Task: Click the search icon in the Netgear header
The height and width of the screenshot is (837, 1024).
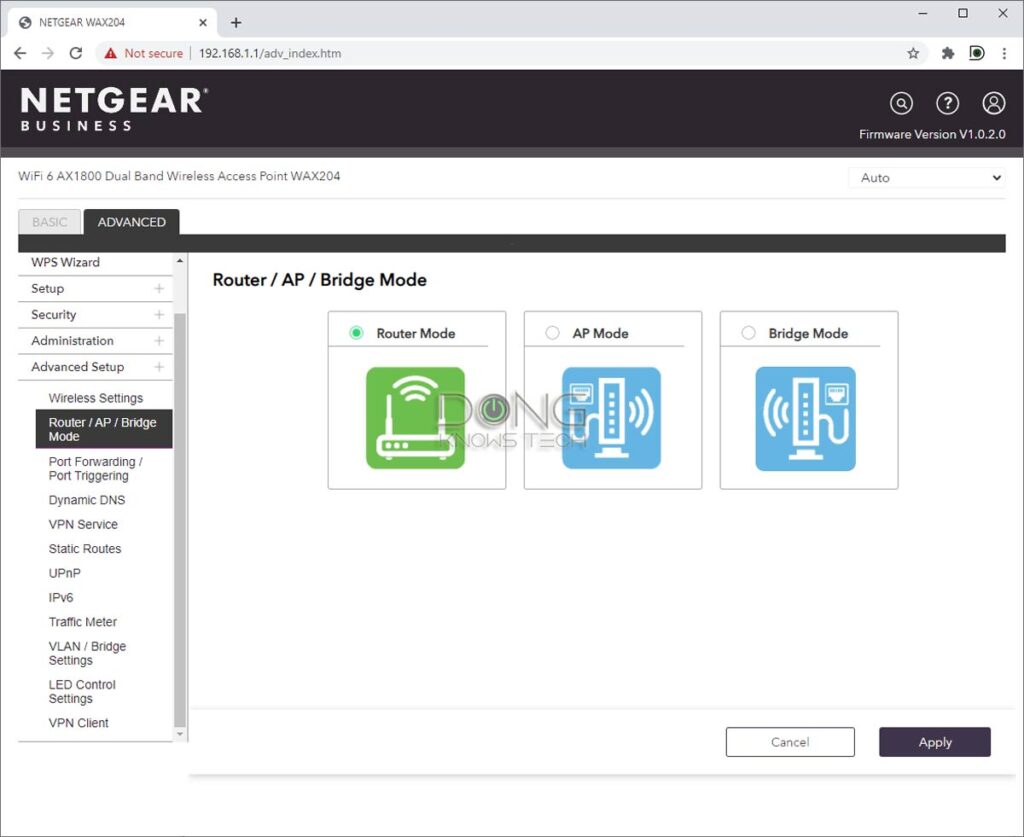Action: [x=901, y=103]
